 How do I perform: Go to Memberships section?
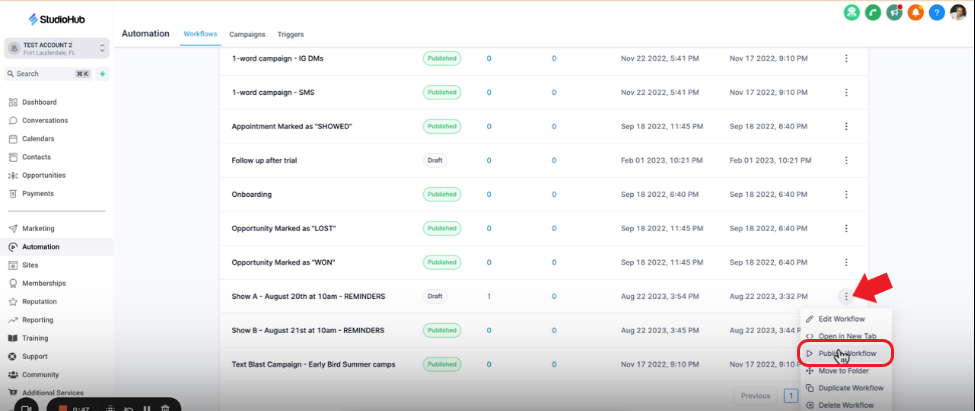coord(44,283)
